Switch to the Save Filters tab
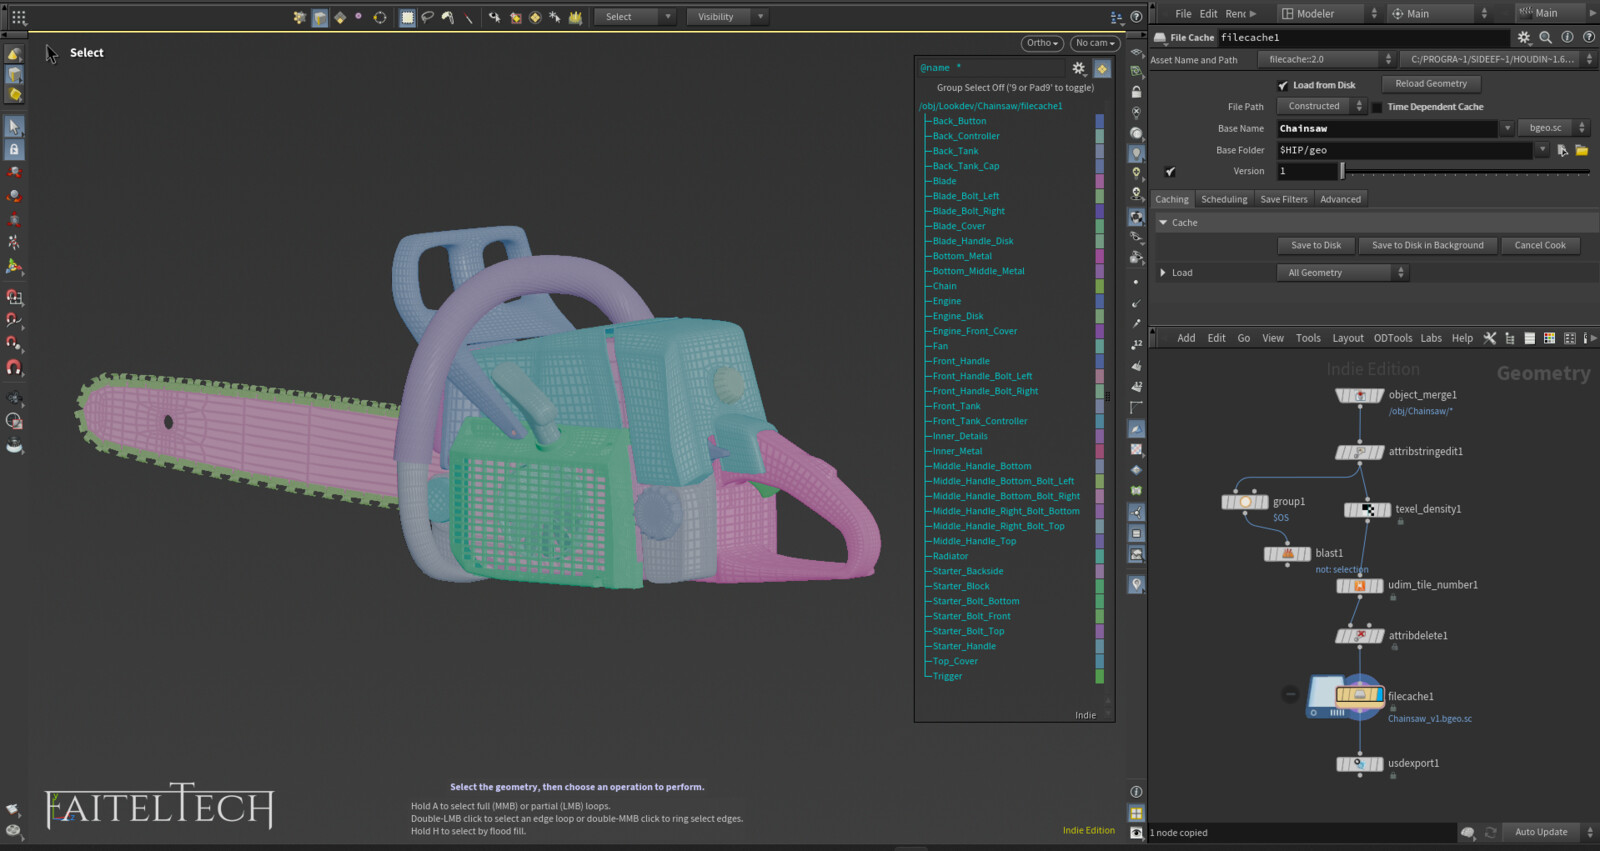 (x=1284, y=199)
